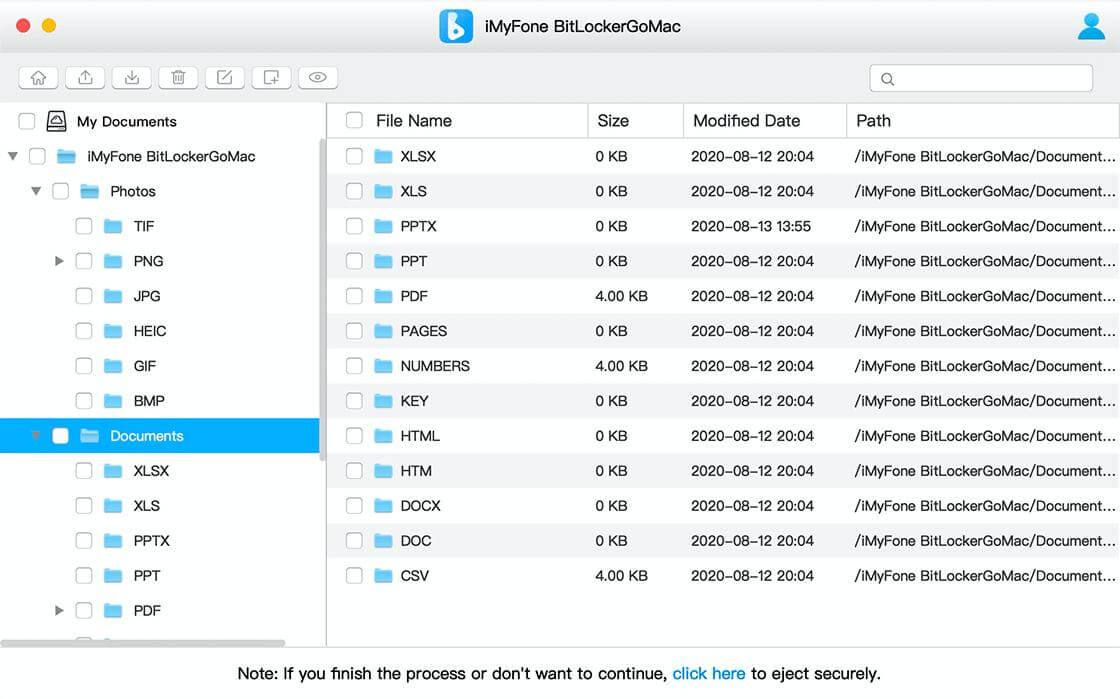Click the JPG folder icon in the tree

(x=113, y=296)
